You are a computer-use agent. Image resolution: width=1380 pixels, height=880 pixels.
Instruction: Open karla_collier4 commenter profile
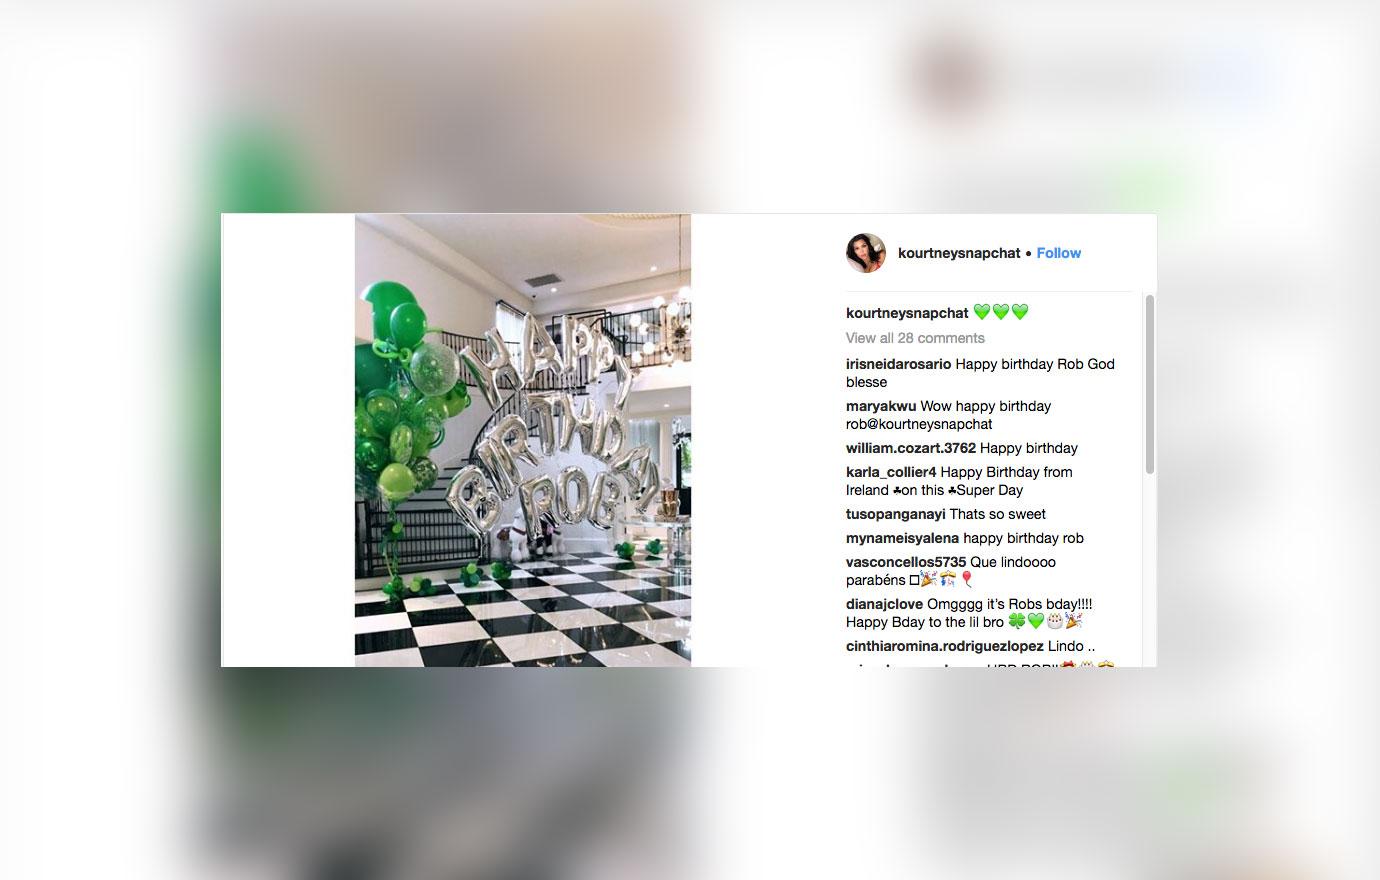(891, 472)
